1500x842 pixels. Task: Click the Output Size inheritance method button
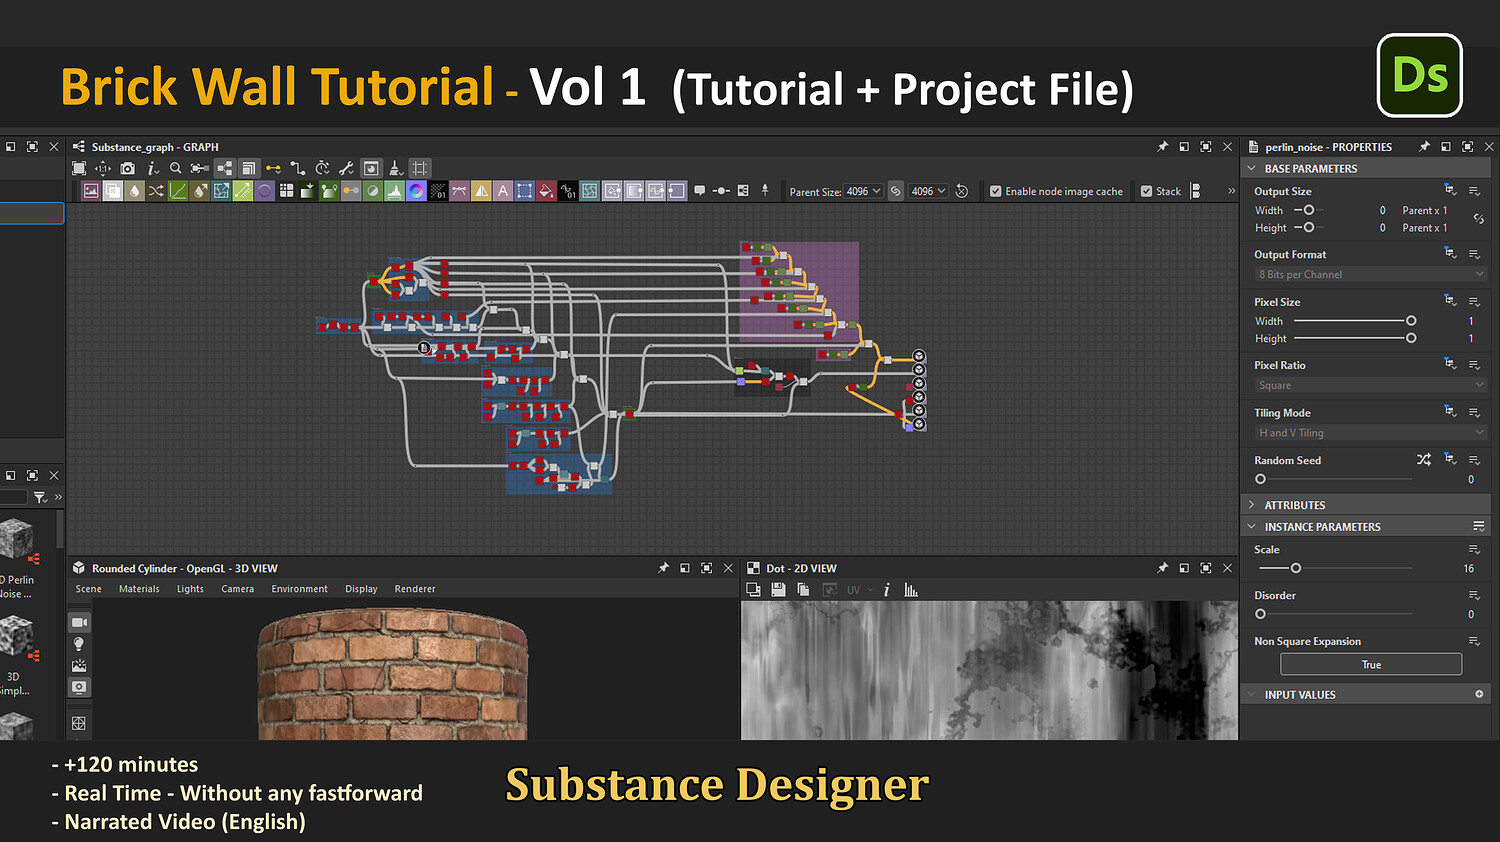(x=1450, y=190)
